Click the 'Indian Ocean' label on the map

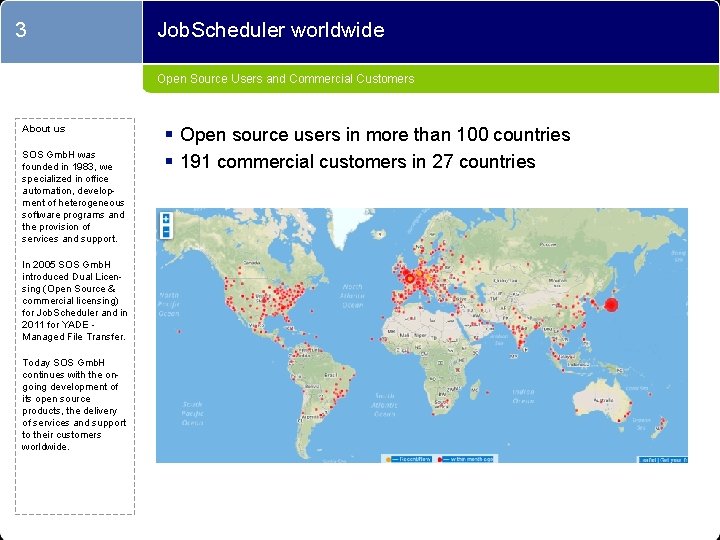[523, 396]
